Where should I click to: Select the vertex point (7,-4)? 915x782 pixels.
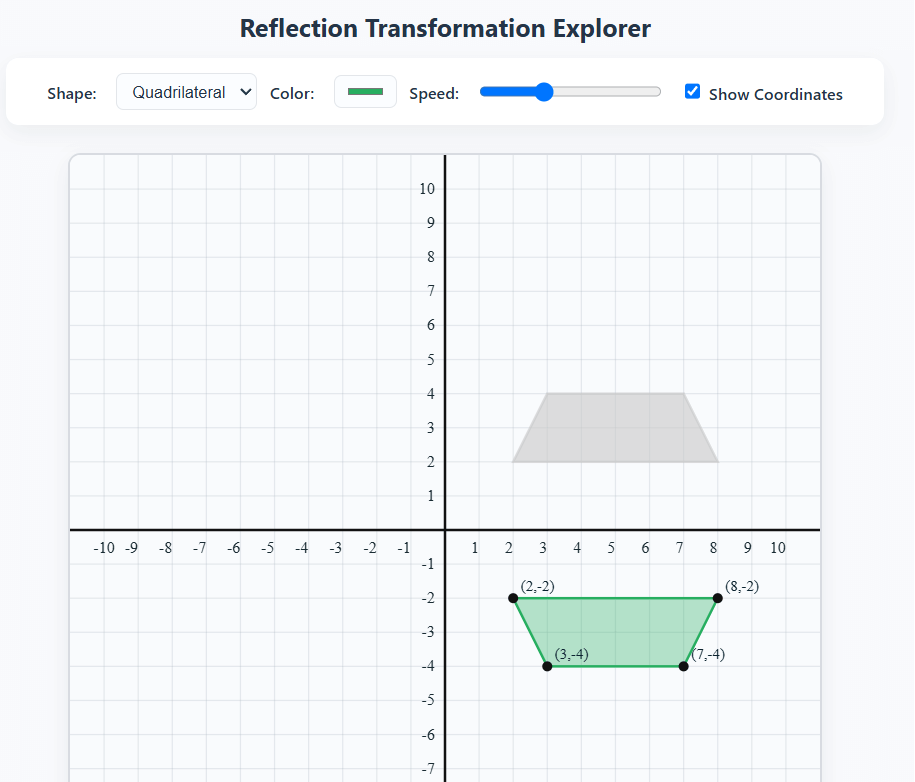pos(683,665)
